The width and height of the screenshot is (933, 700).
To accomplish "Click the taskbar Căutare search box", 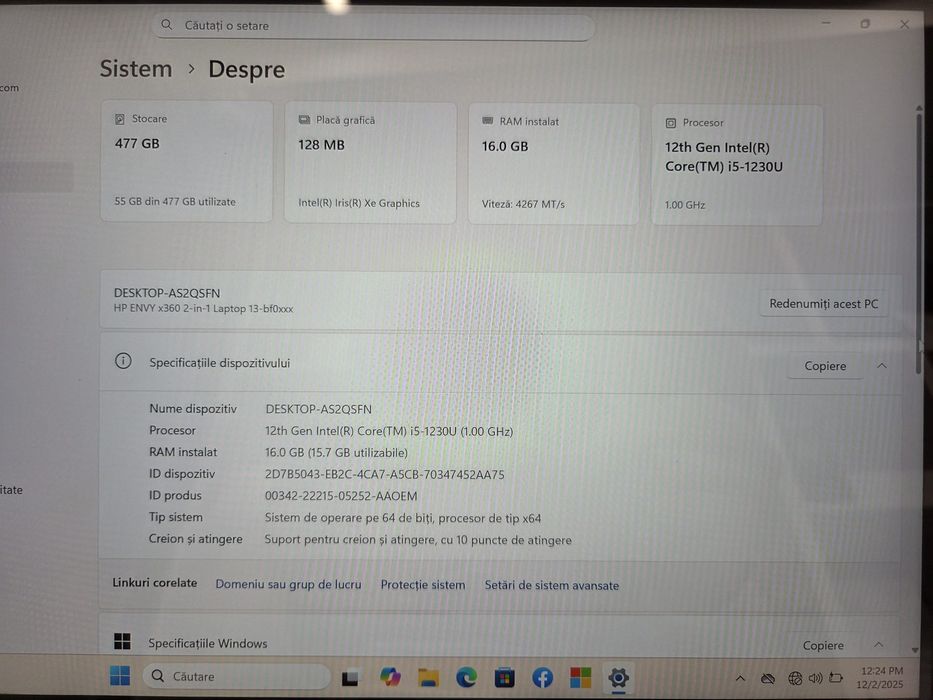I will click(x=236, y=676).
